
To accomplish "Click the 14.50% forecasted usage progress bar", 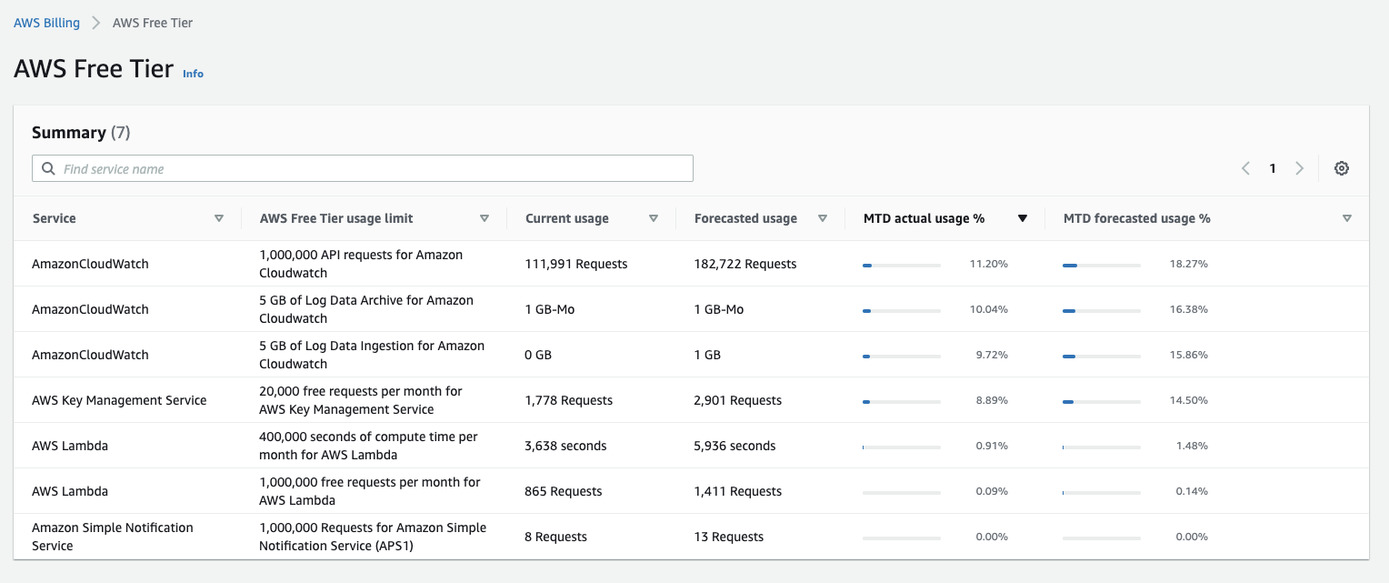I will (1101, 401).
